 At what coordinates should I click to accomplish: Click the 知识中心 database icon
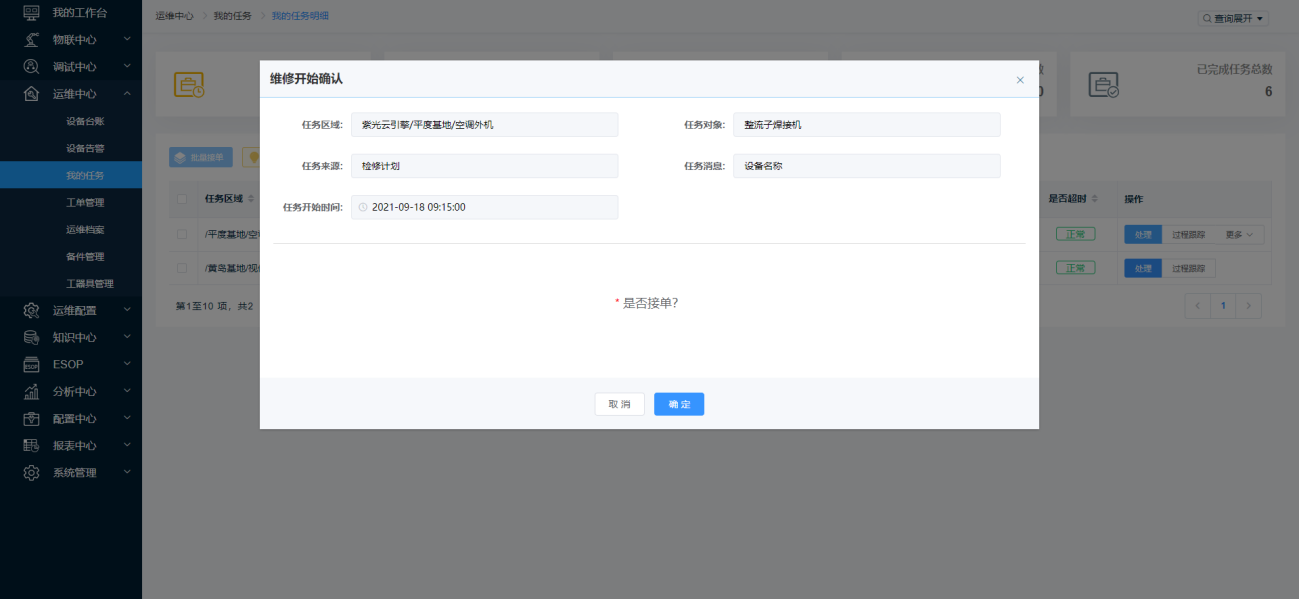click(32, 337)
